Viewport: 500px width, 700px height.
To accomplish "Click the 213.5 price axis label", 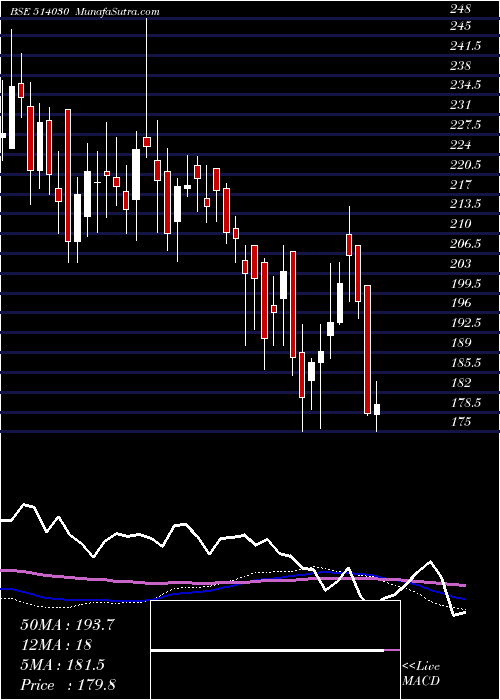I will coord(465,204).
